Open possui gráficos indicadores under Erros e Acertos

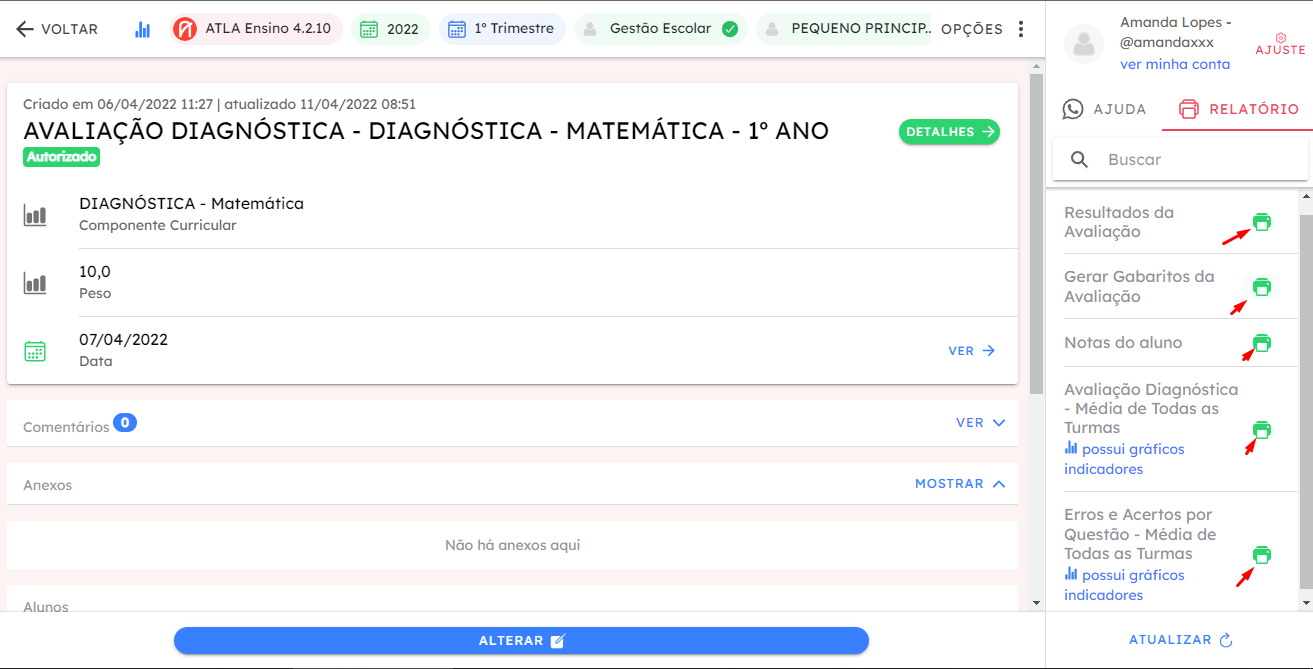pos(1124,585)
